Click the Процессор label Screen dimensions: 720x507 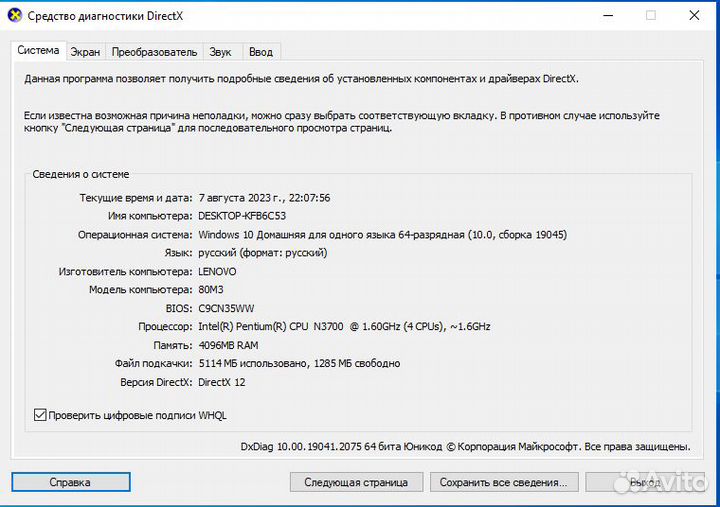(166, 327)
